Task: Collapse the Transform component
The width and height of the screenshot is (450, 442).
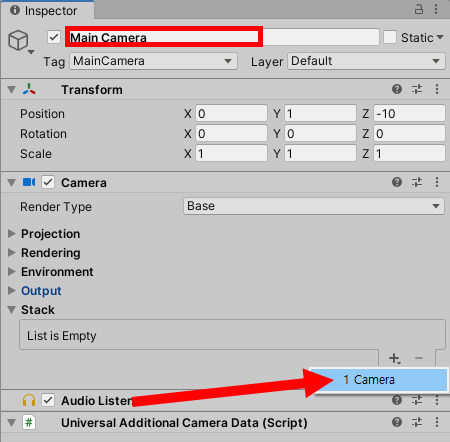Action: click(12, 90)
